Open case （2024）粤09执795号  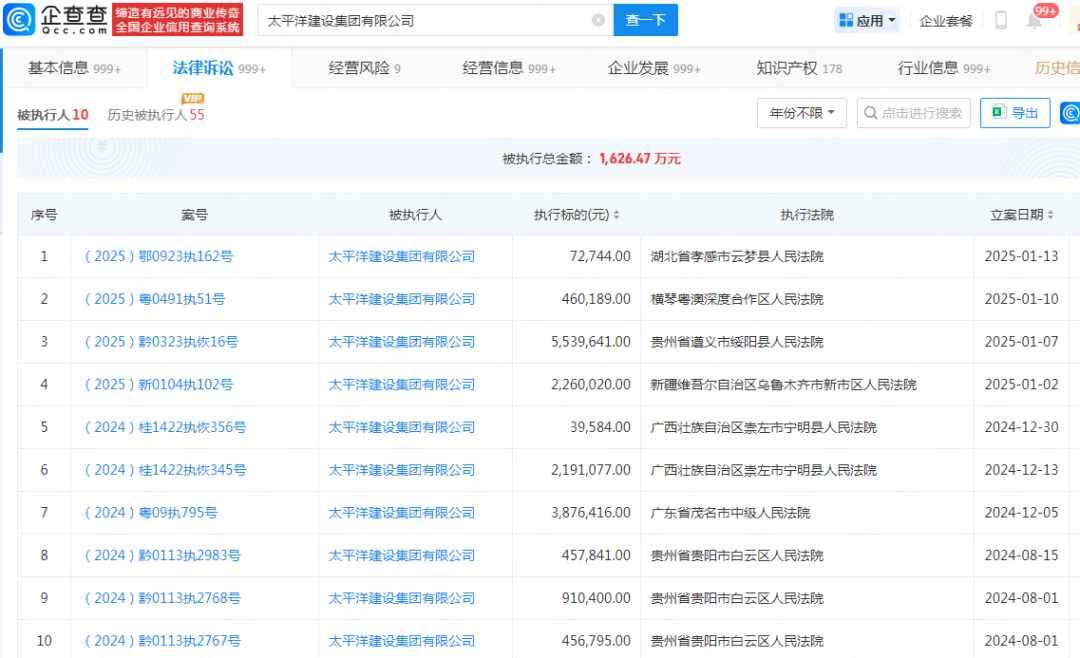pyautogui.click(x=150, y=513)
